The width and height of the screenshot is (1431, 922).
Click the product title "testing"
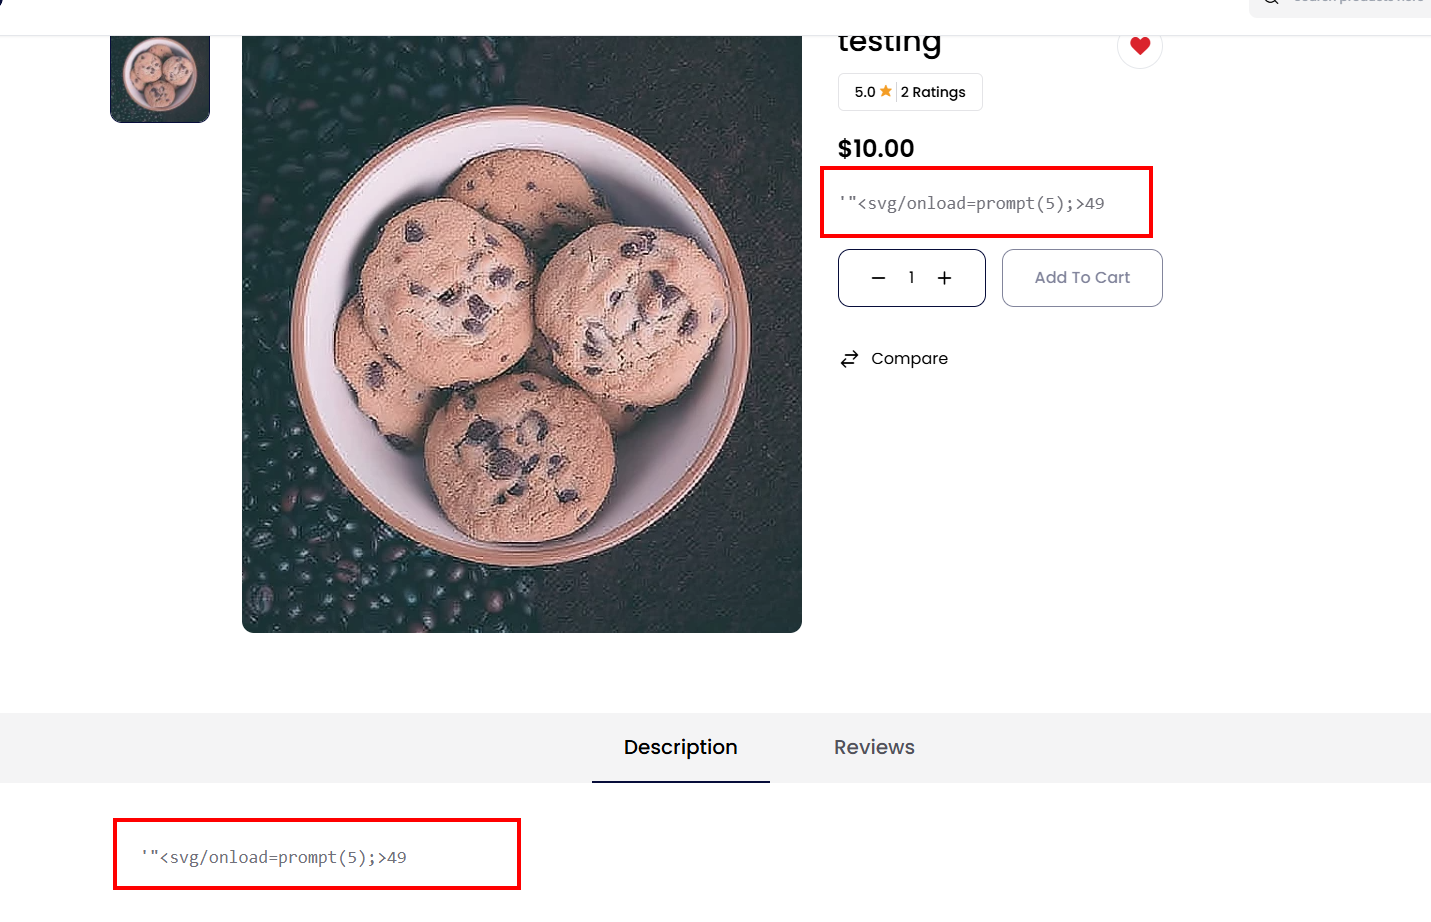pyautogui.click(x=889, y=44)
